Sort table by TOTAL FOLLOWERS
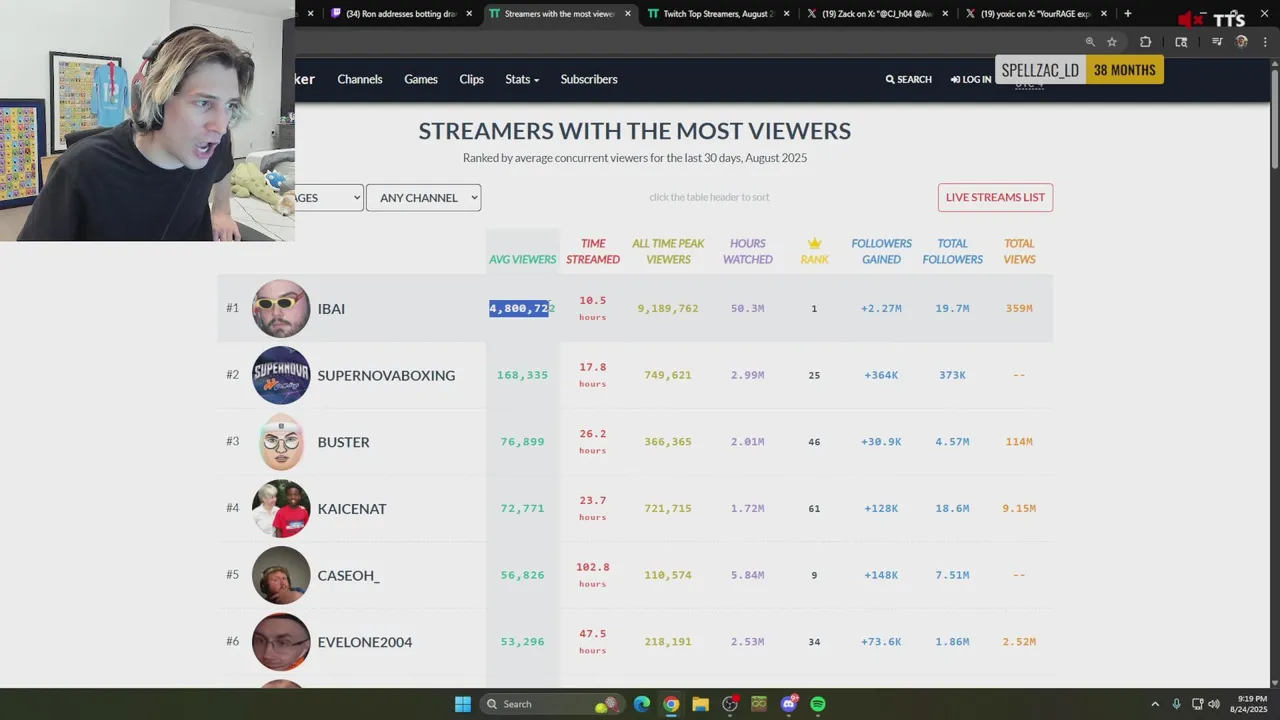The width and height of the screenshot is (1280, 720). coord(952,251)
